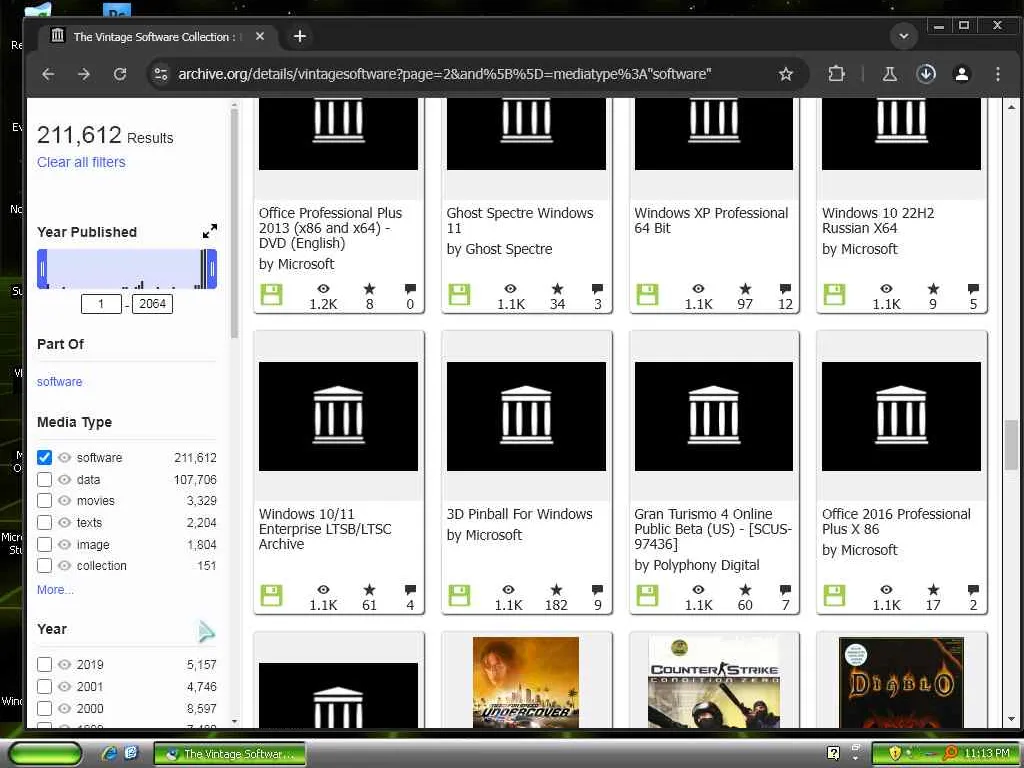Click the browser address bar URL
Image resolution: width=1024 pixels, height=768 pixels.
(444, 74)
